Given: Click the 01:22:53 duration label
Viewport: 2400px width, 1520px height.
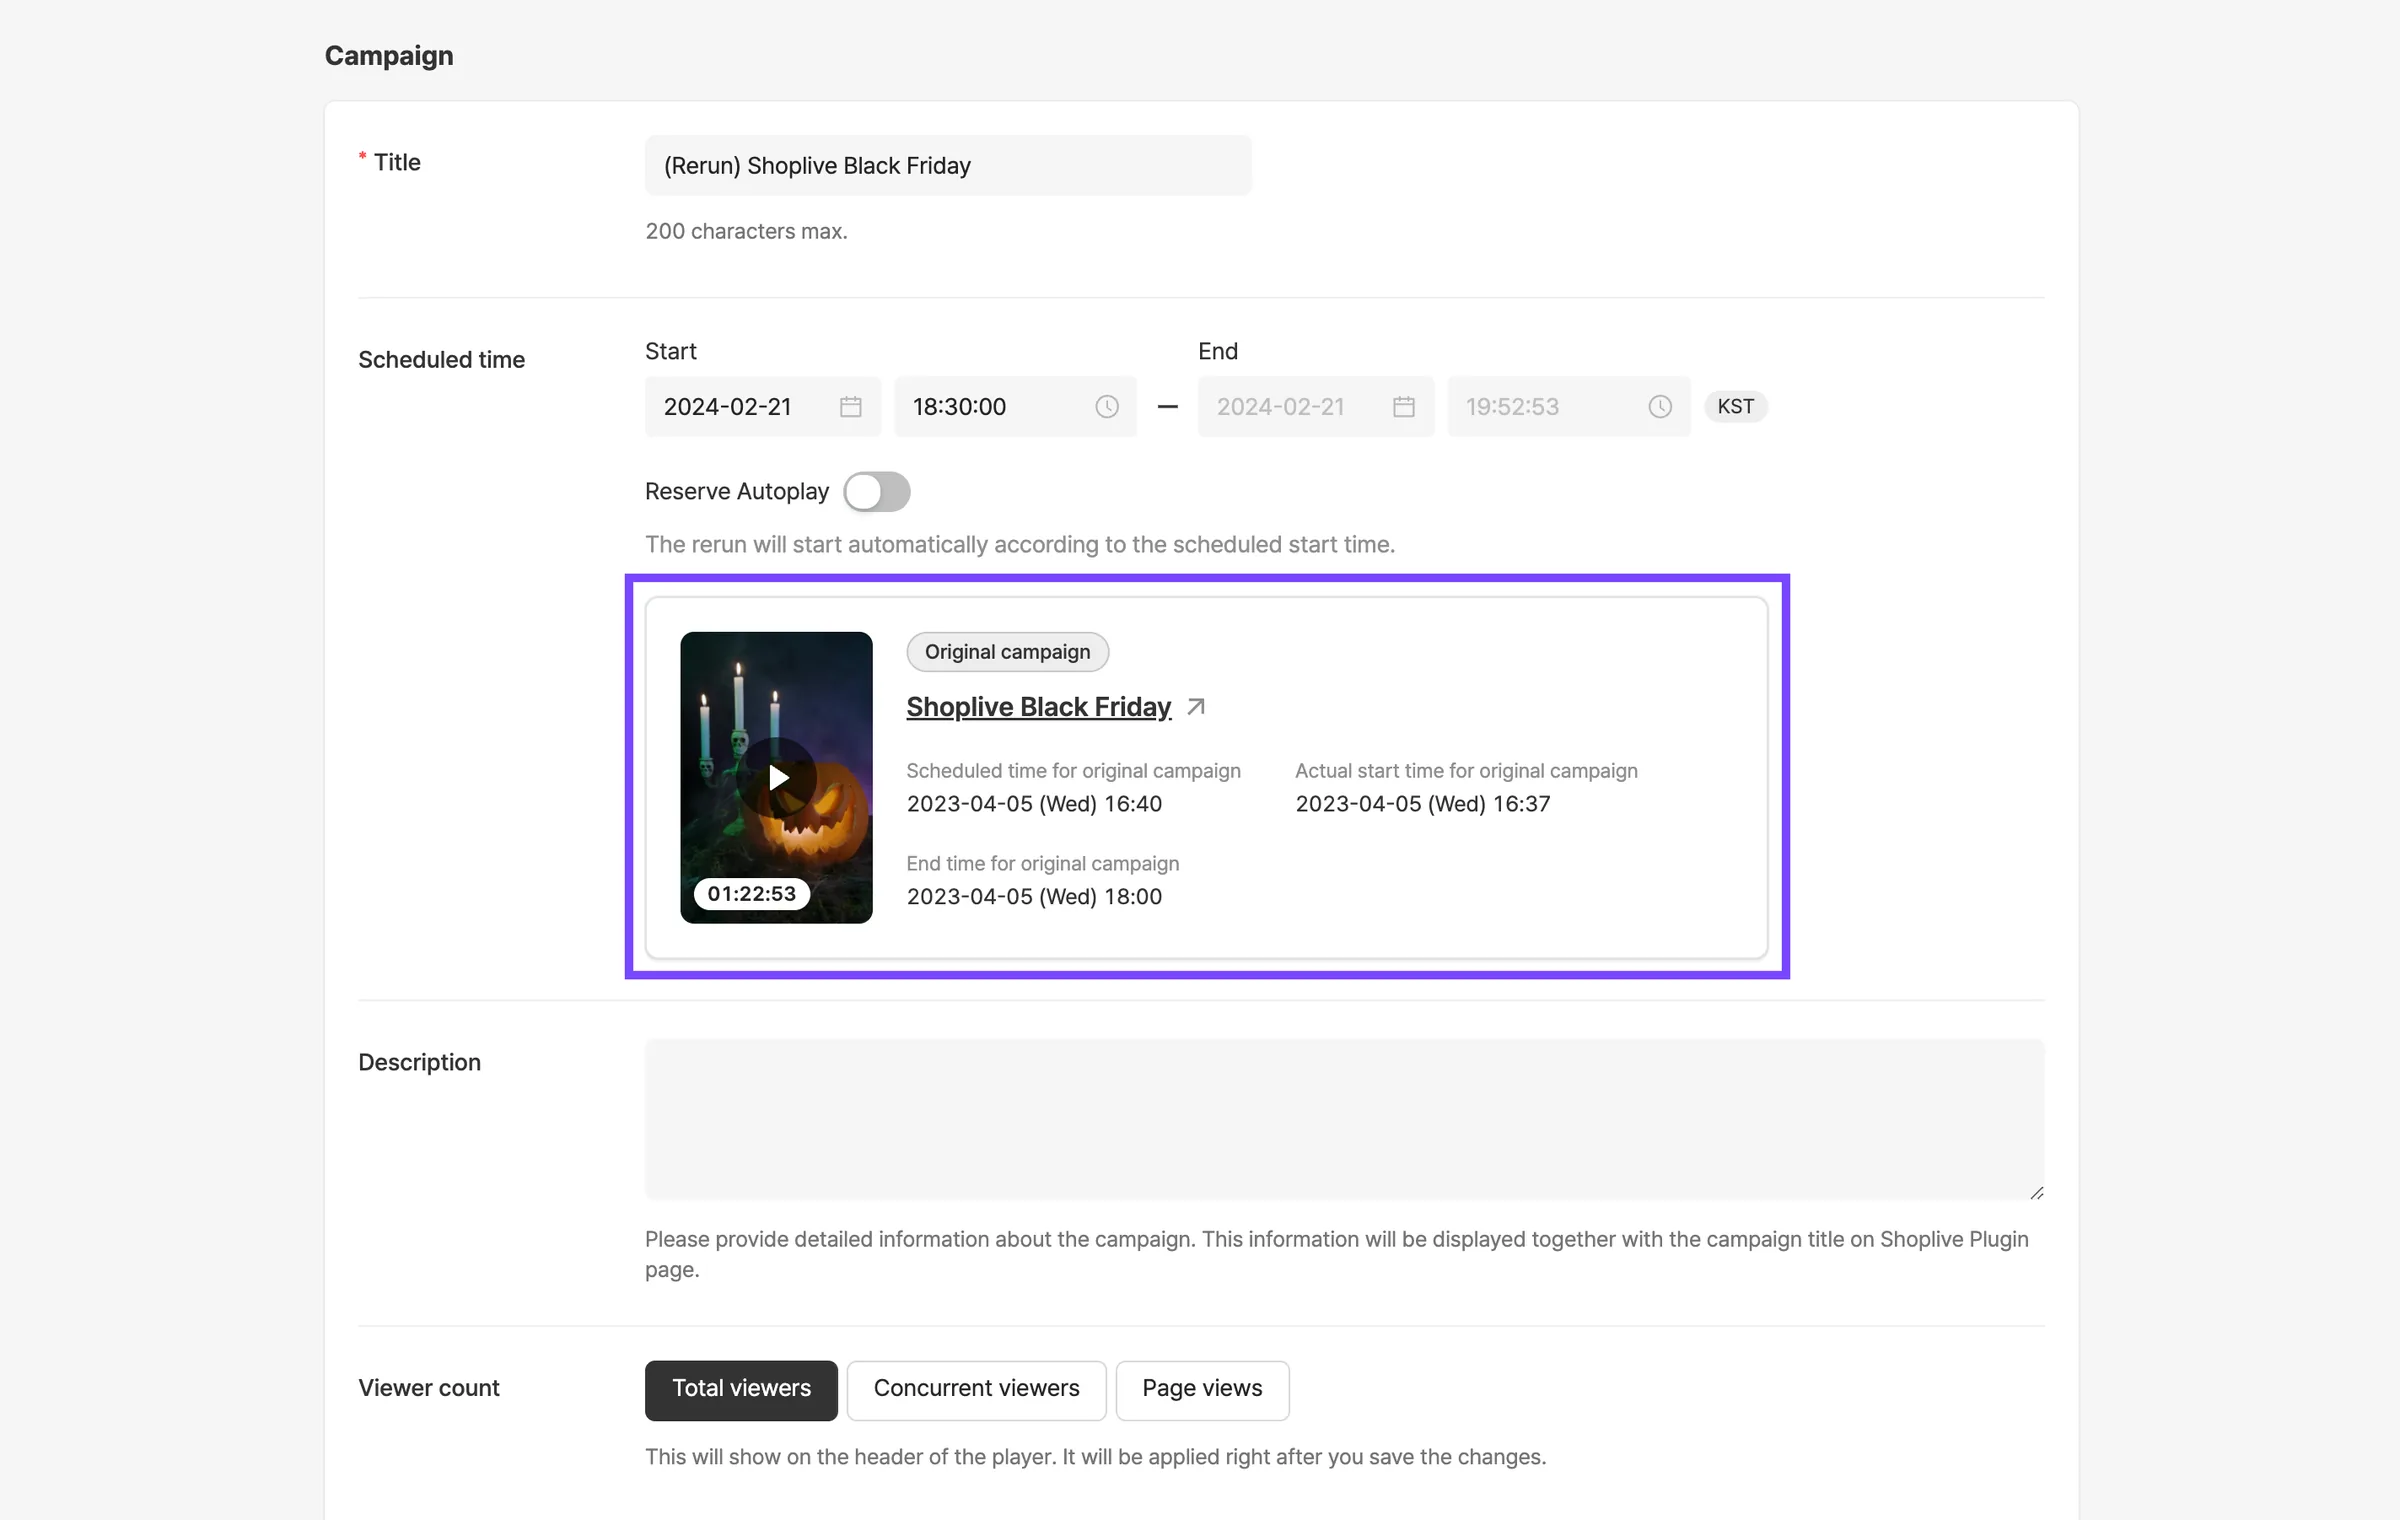Looking at the screenshot, I should click(x=751, y=894).
